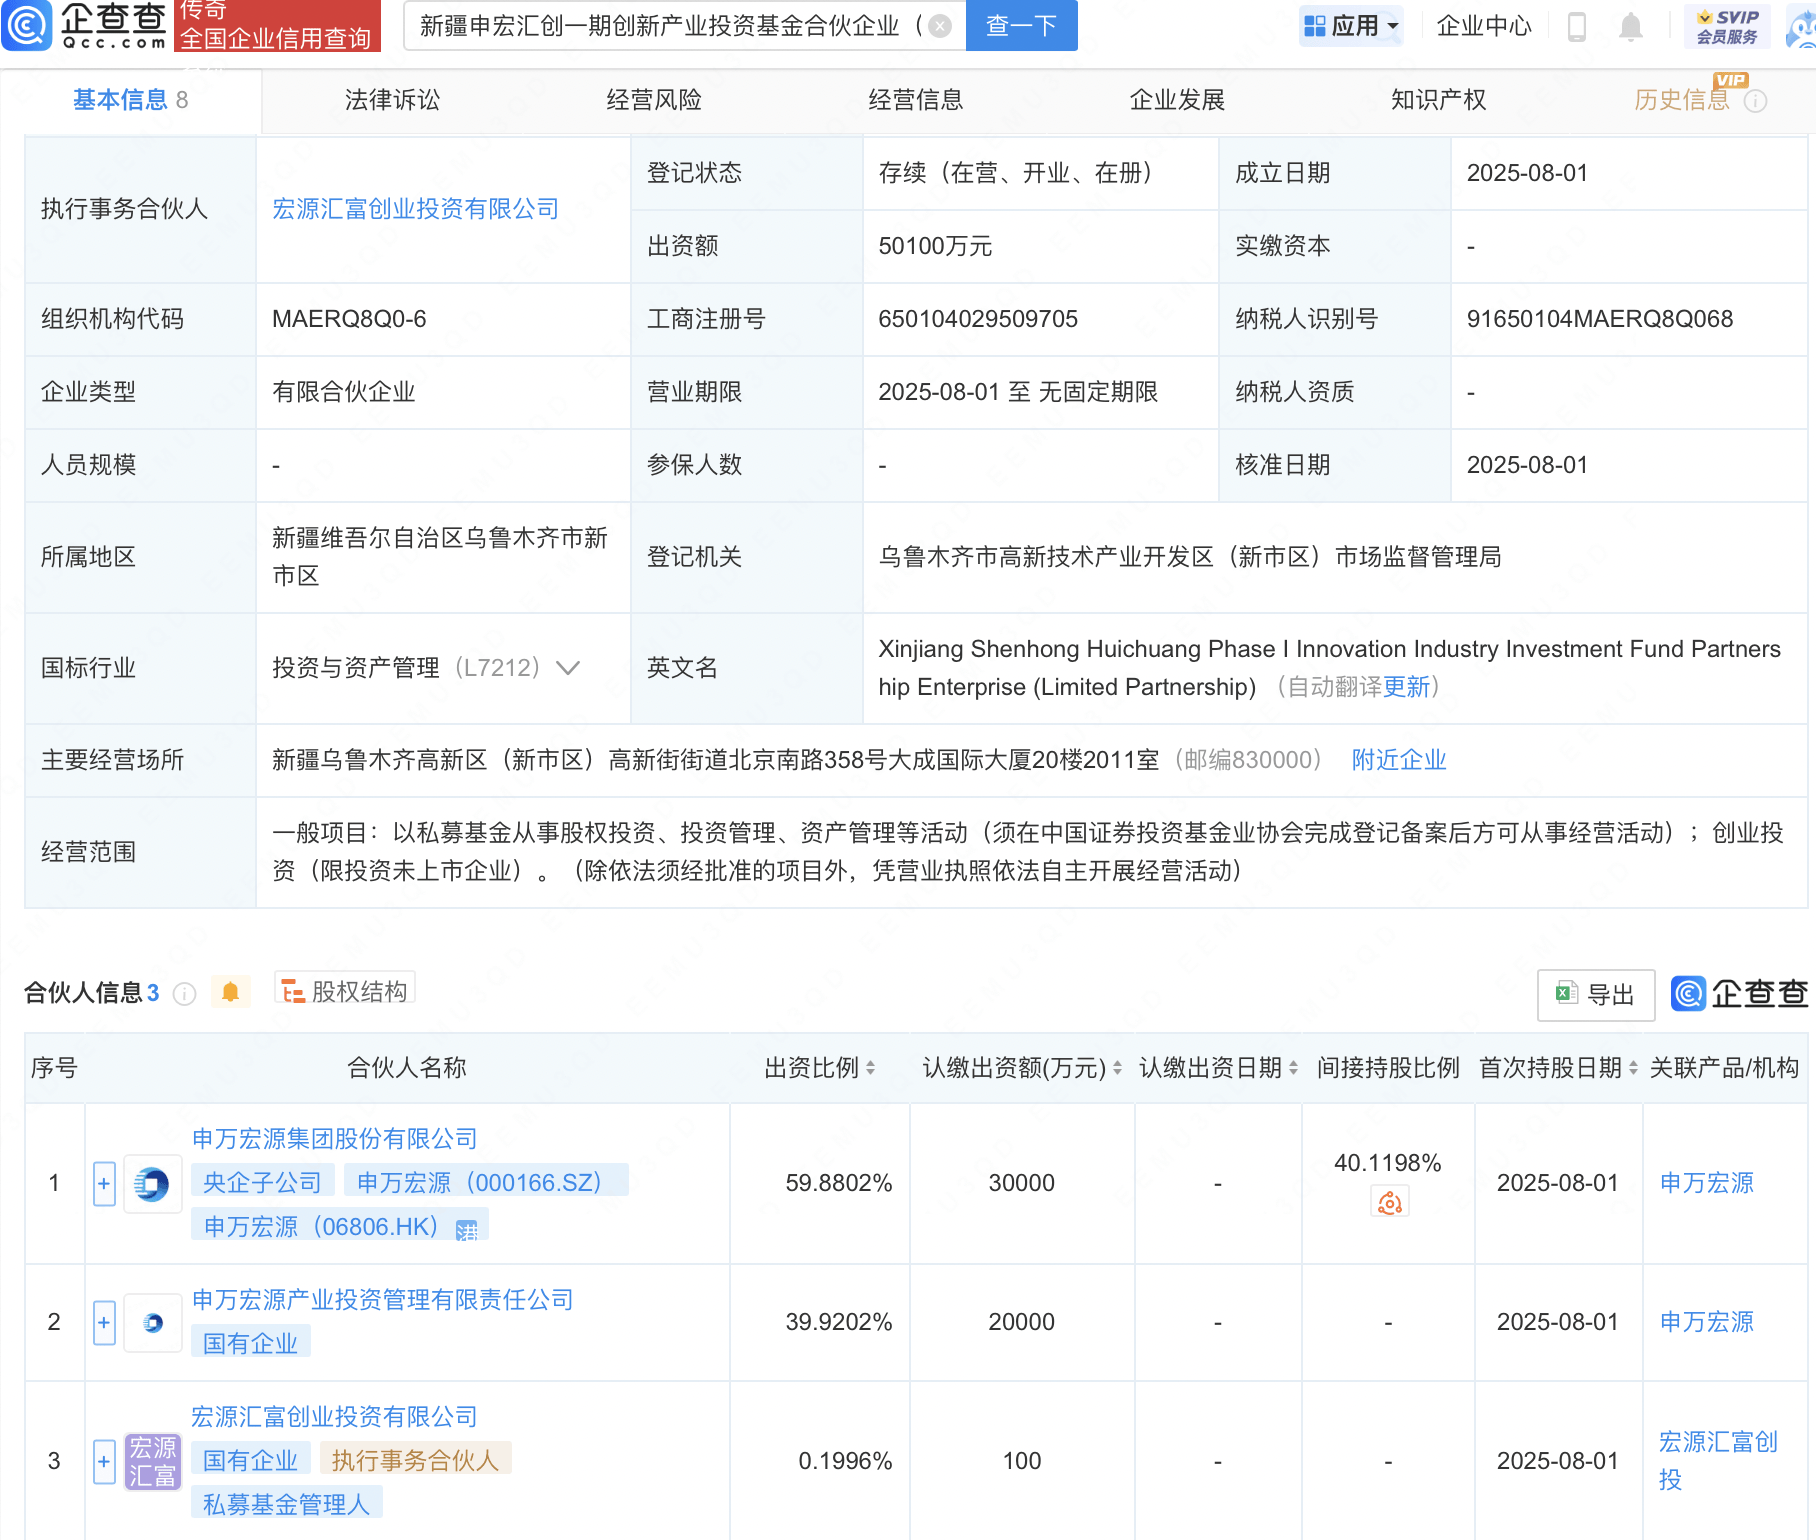Switch to 法律诉讼 tab
This screenshot has height=1540, width=1816.
[392, 100]
